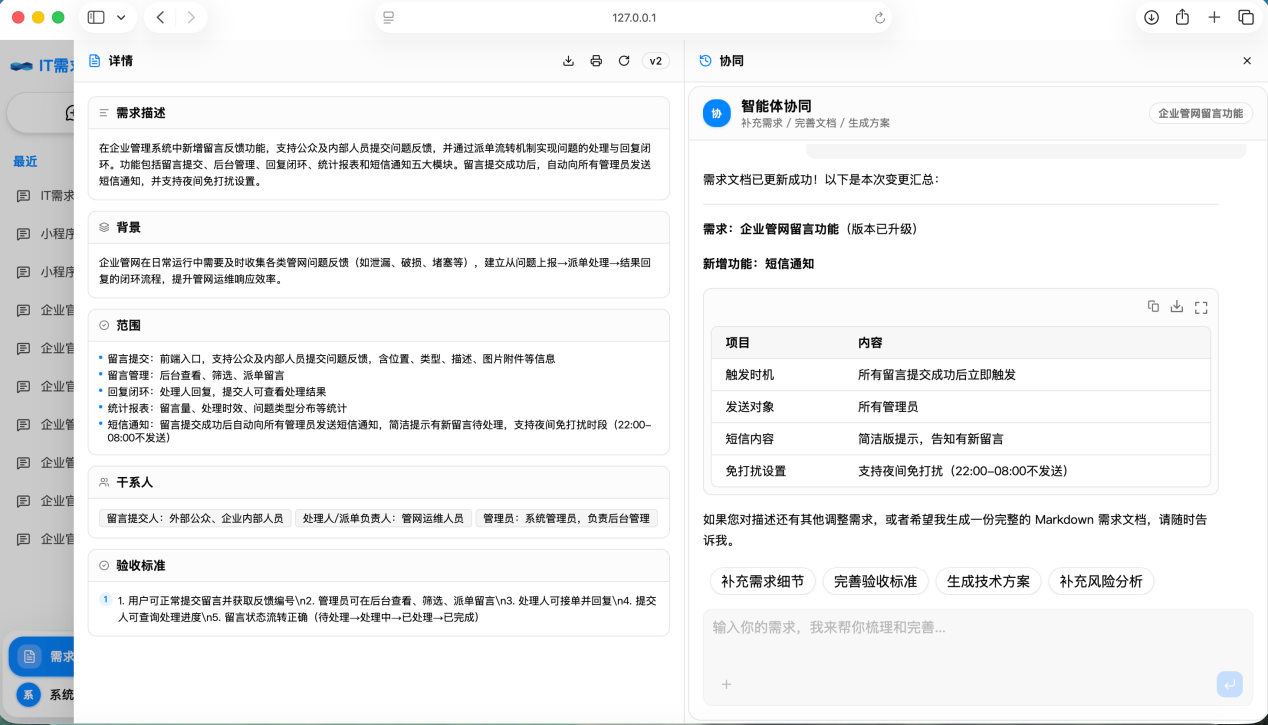Click the 完善验收标准 suggestion button

click(x=876, y=581)
